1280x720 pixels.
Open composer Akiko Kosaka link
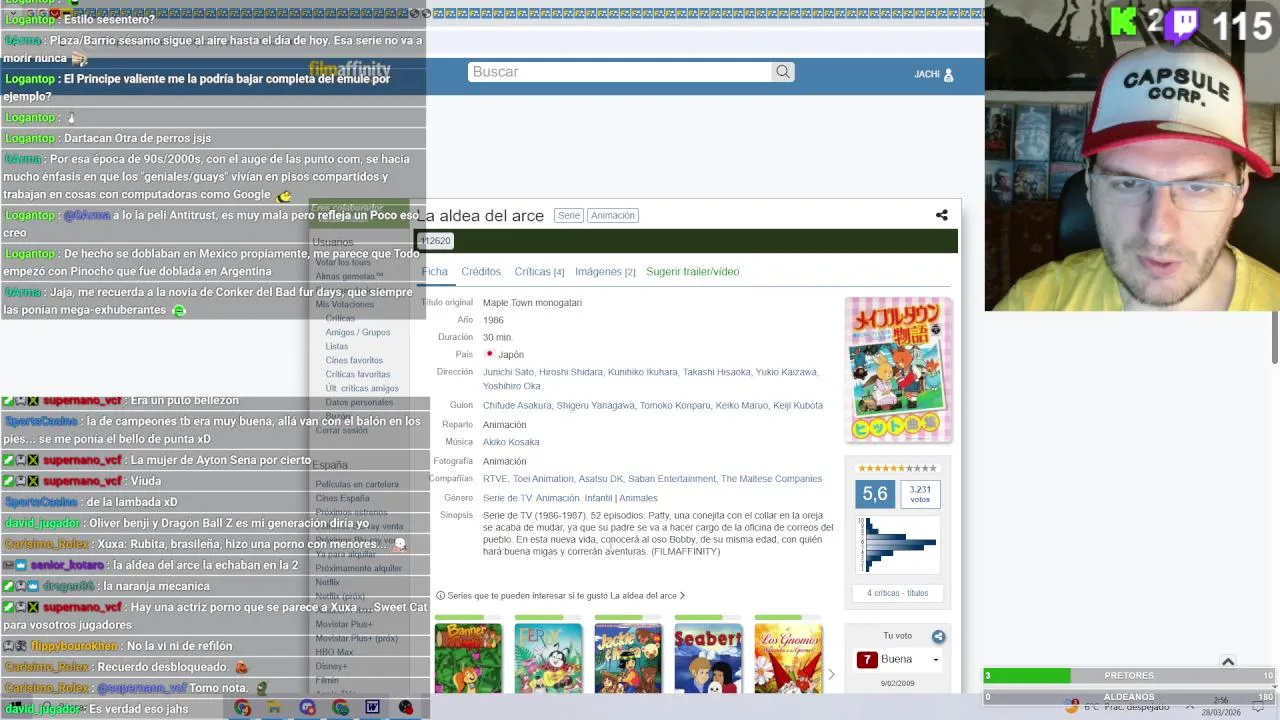[511, 442]
